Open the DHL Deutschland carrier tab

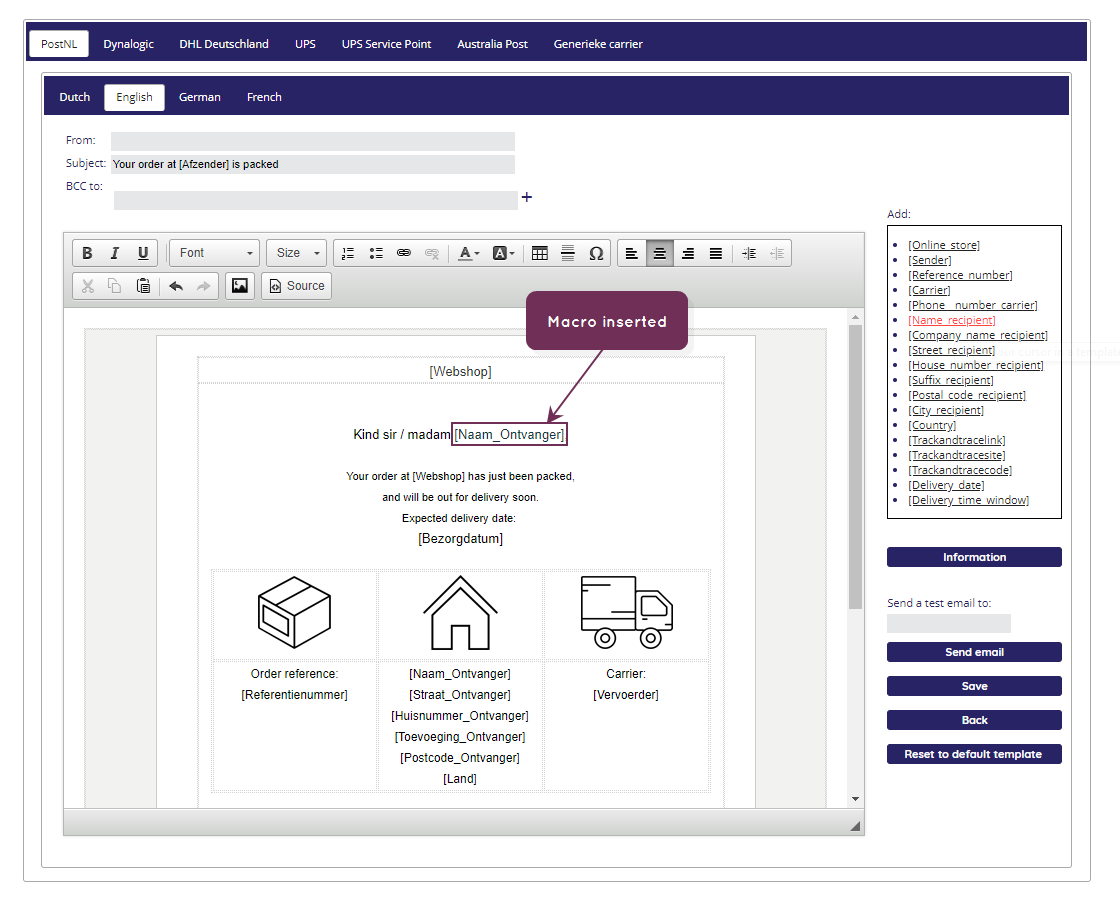click(x=224, y=44)
